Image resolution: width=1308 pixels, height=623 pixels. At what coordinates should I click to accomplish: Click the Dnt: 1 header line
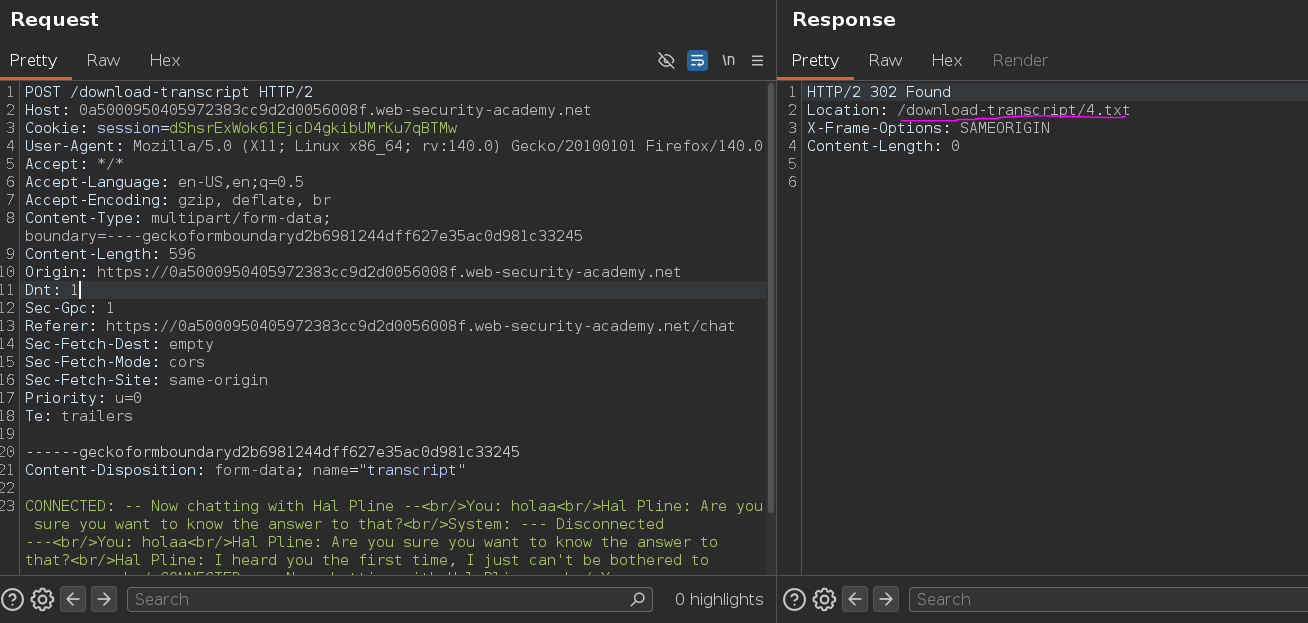(52, 290)
